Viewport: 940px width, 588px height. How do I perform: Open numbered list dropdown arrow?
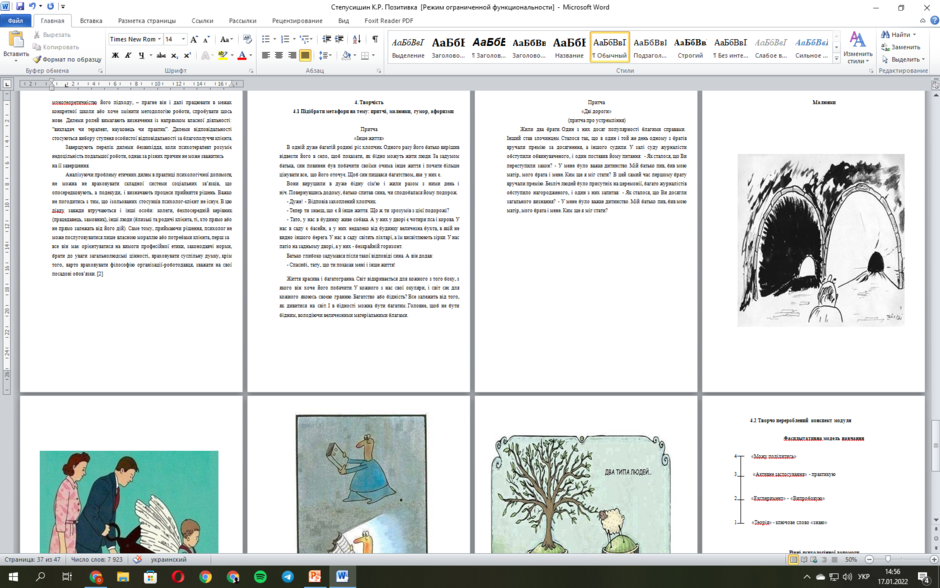(x=294, y=40)
